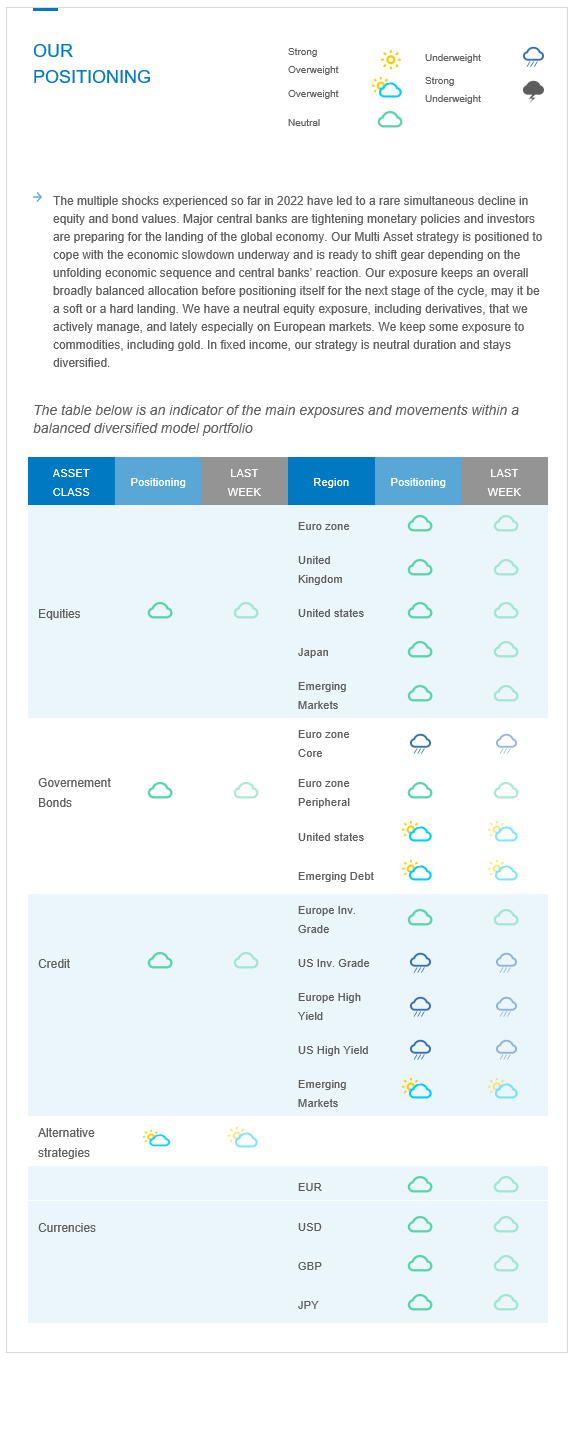573x1450 pixels.
Task: Click Emerging Debt overweight positioning icon
Action: point(417,870)
